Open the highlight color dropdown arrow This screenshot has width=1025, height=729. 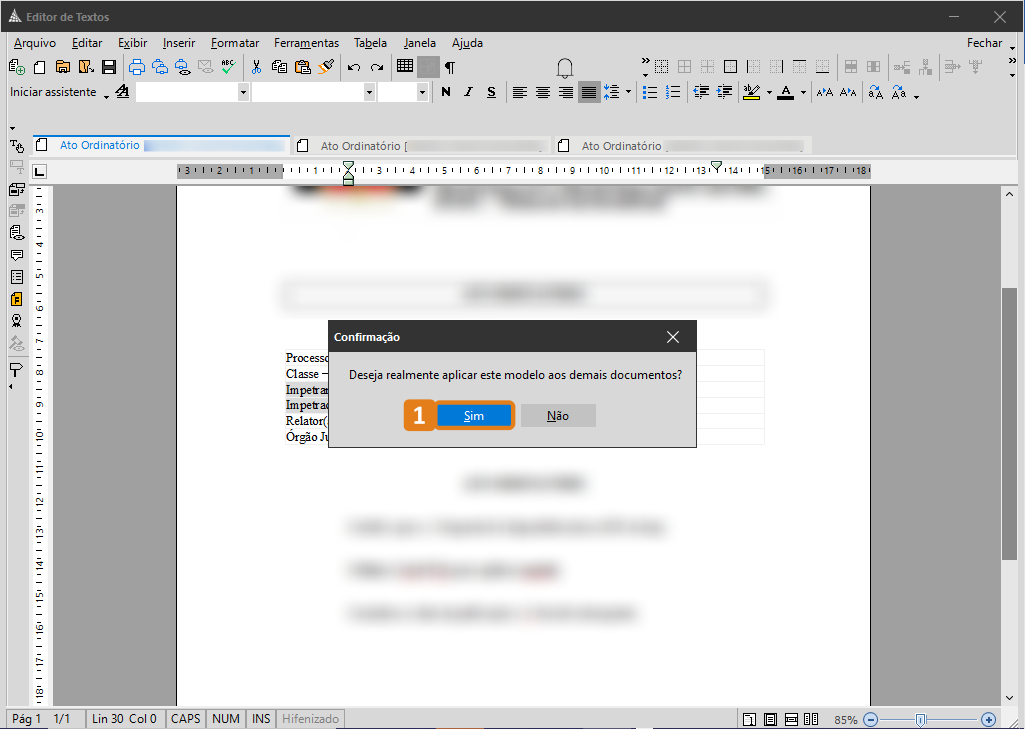pyautogui.click(x=769, y=93)
